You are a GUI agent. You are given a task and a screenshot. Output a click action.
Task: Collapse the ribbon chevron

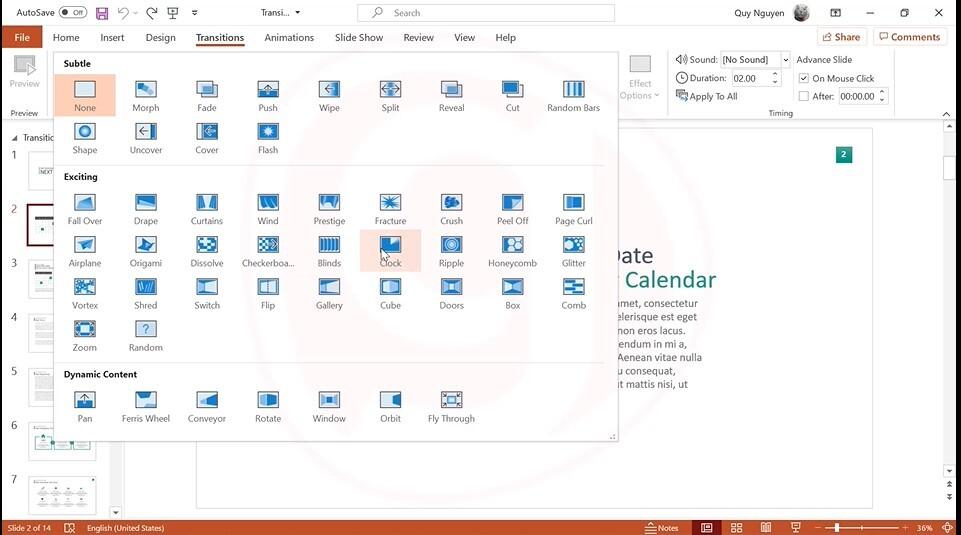946,114
